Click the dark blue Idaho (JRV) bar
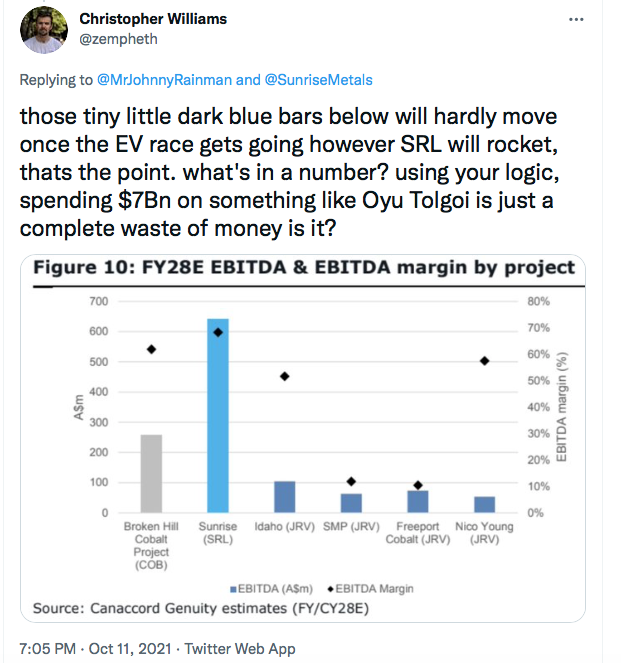 coord(285,497)
